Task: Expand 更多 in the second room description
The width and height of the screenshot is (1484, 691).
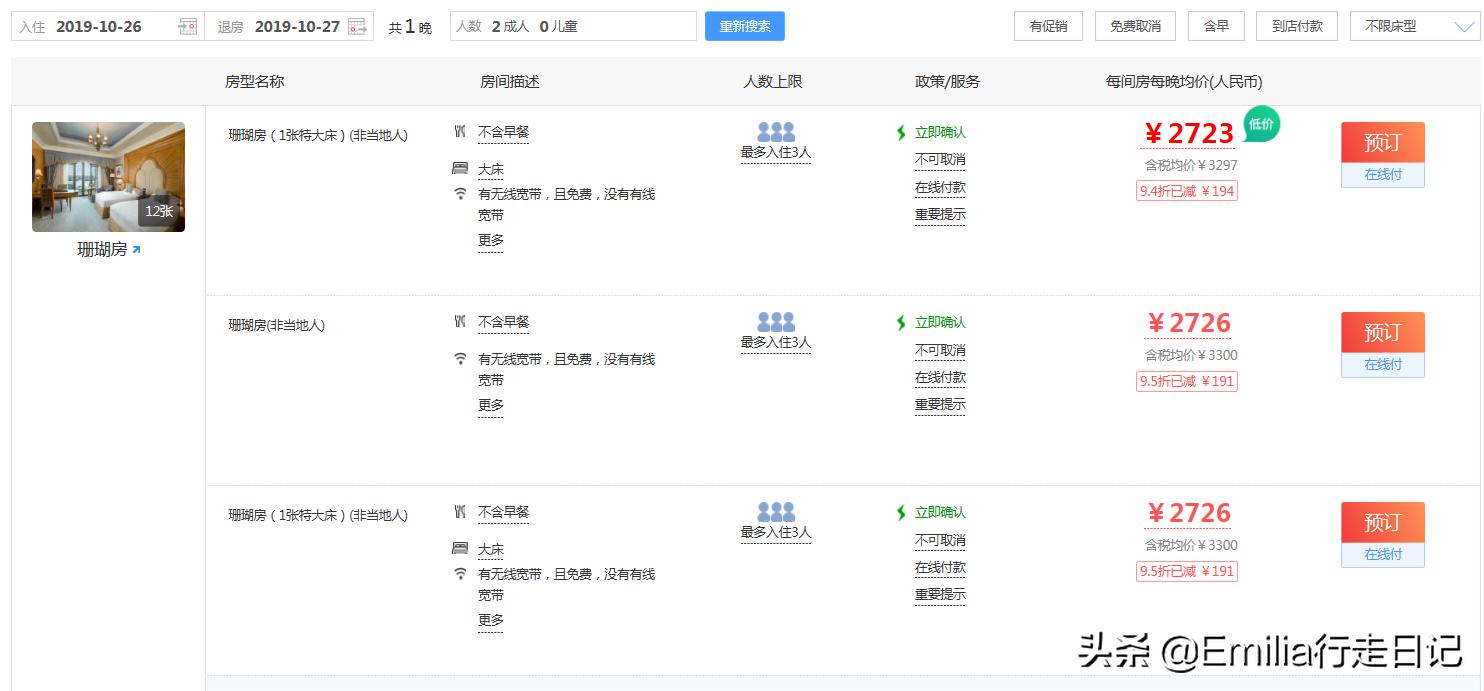Action: click(490, 406)
